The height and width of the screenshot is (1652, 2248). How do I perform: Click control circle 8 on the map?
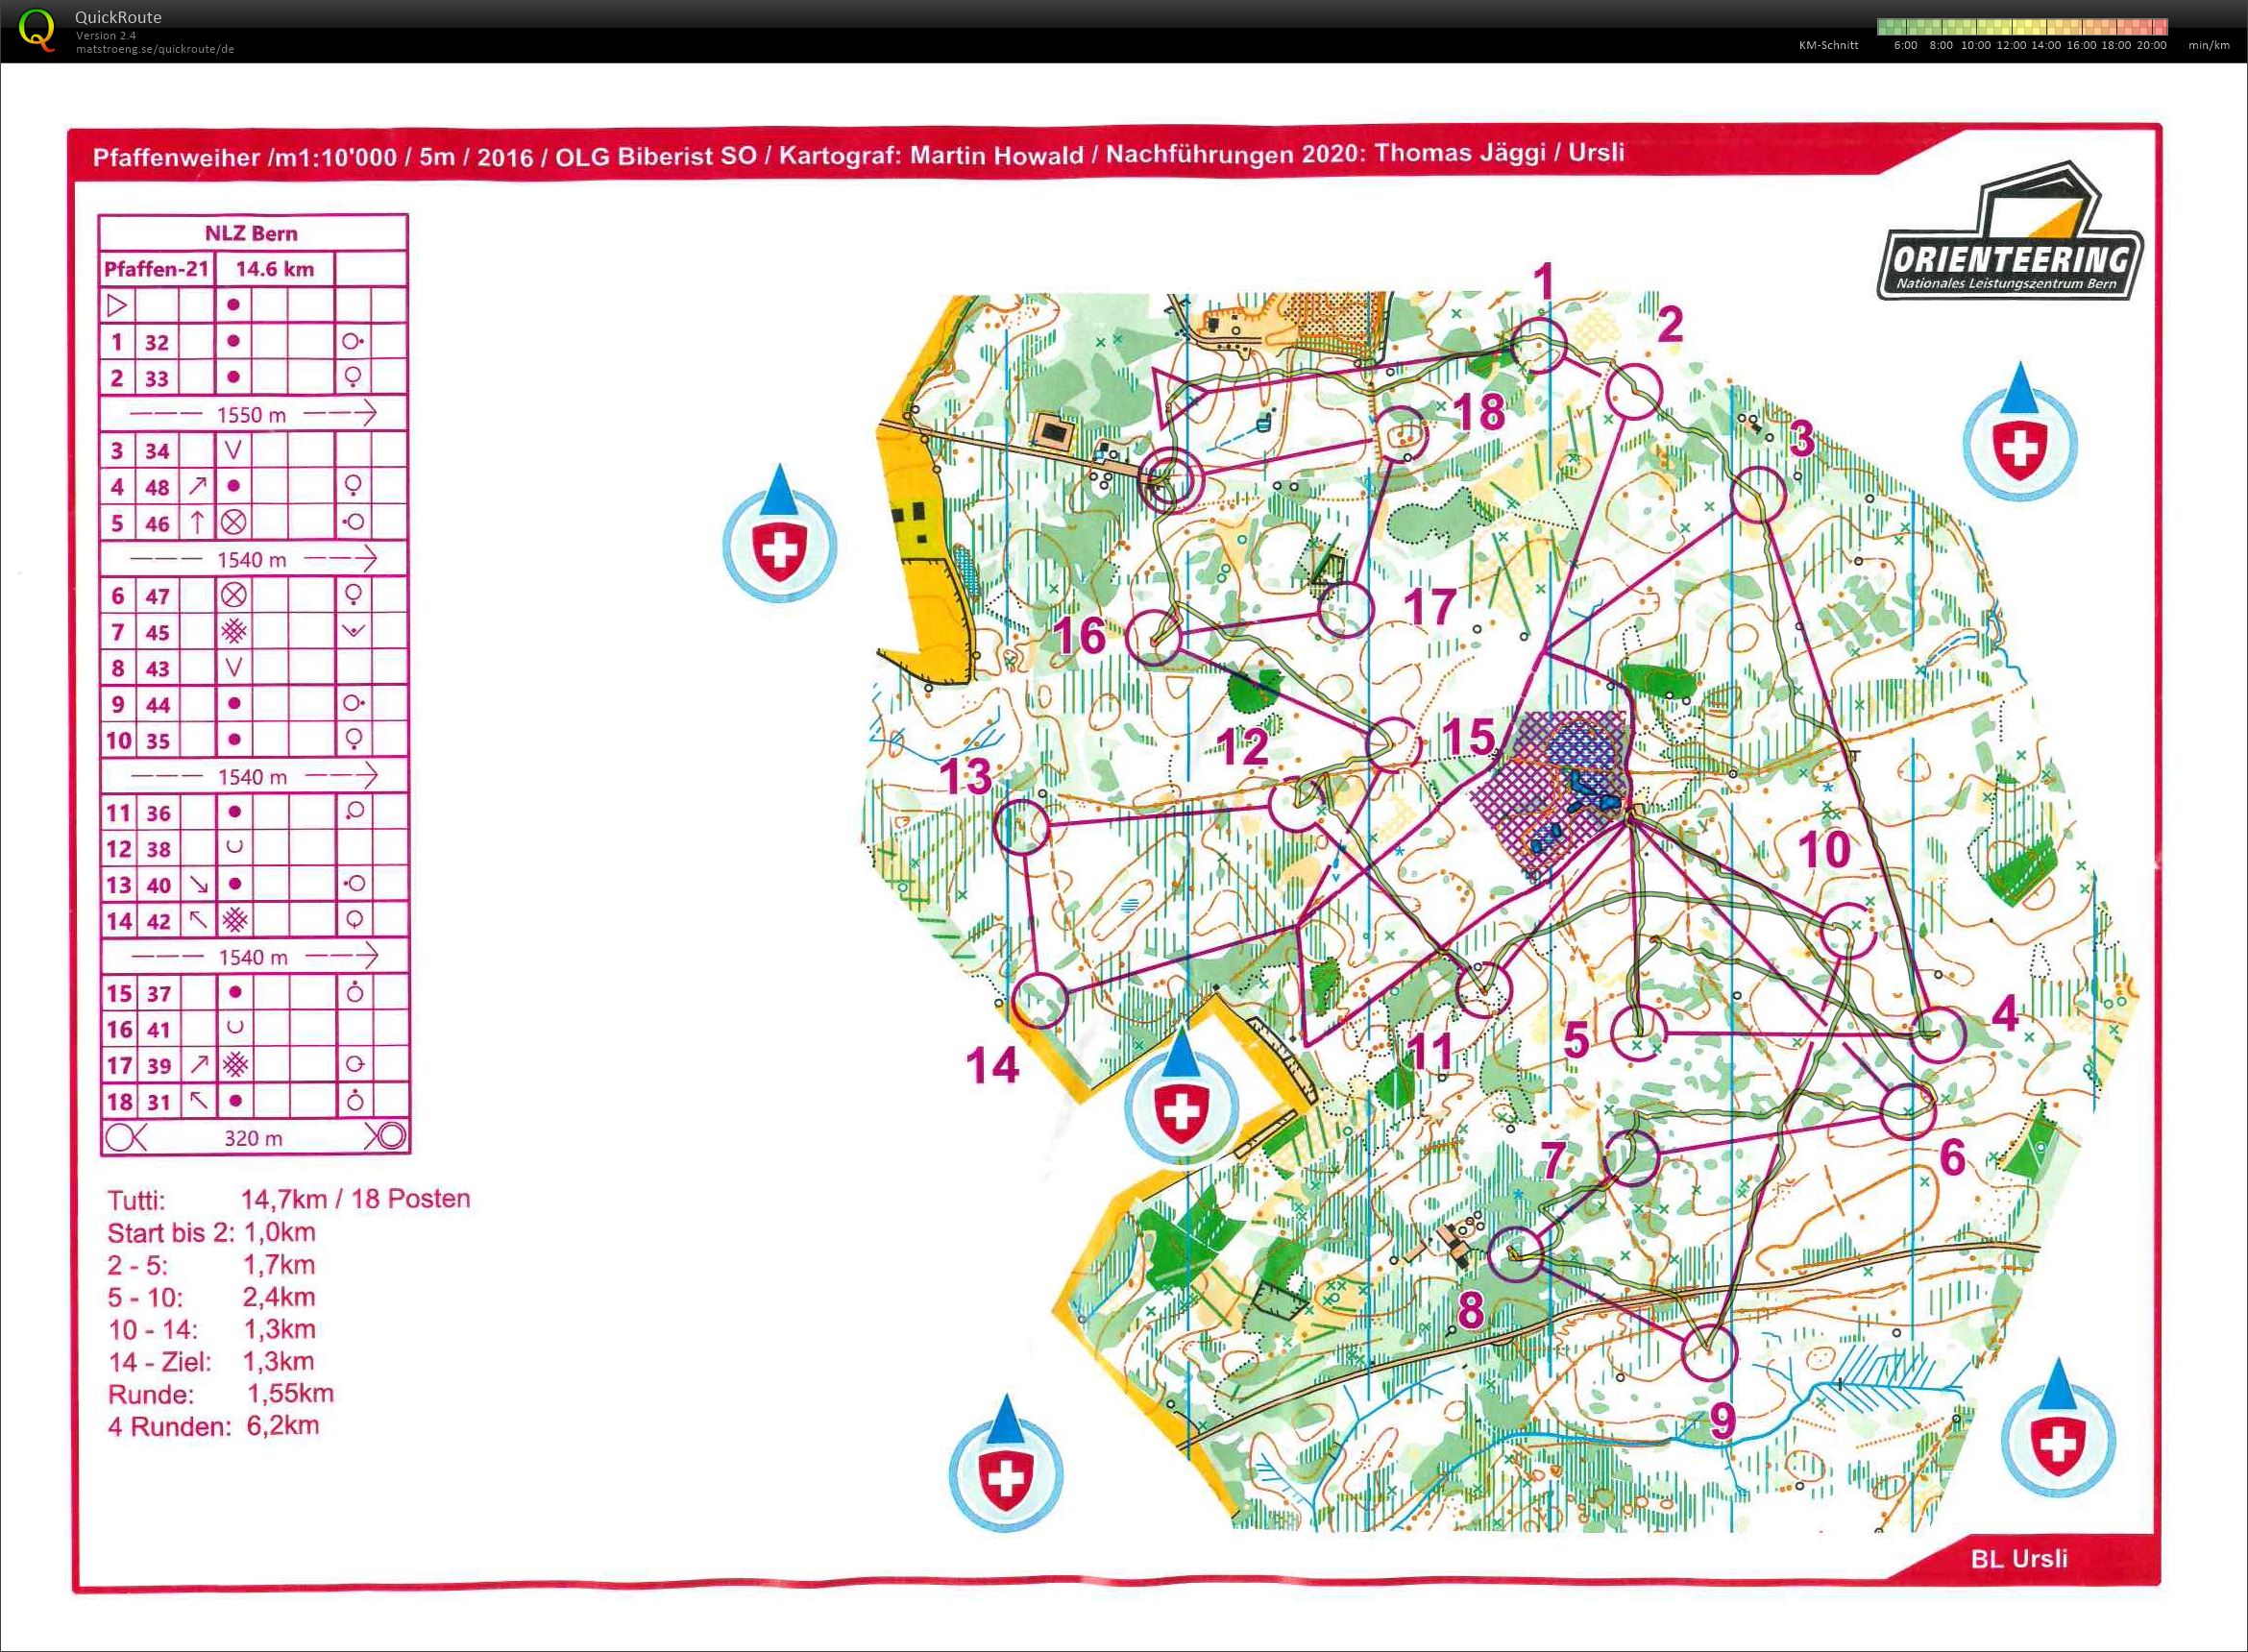[1516, 1254]
